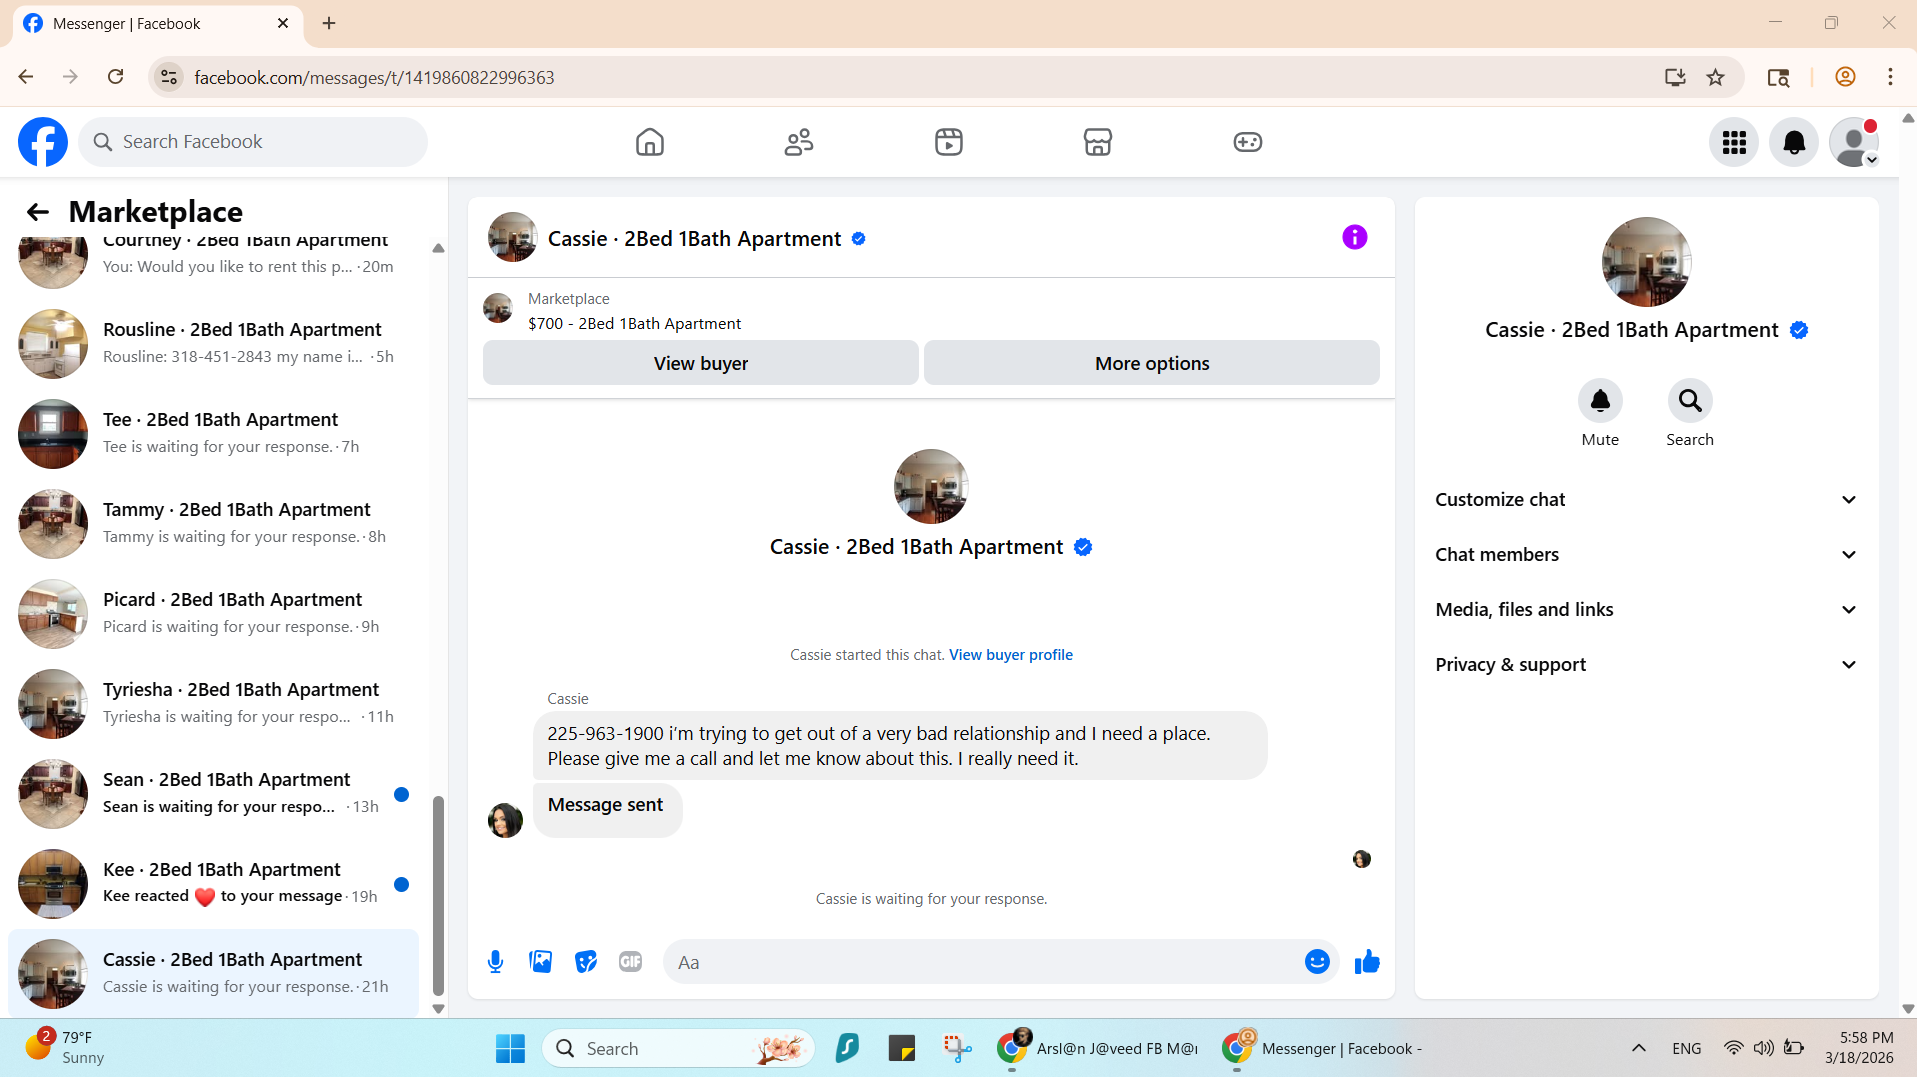Open the account profile avatar menu
The width and height of the screenshot is (1917, 1077).
point(1854,142)
